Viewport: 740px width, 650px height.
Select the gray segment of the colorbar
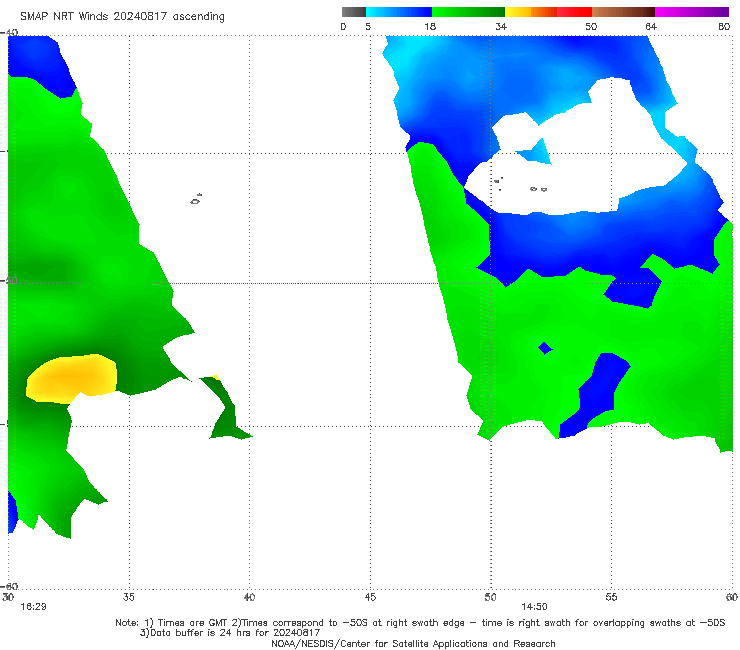(354, 12)
